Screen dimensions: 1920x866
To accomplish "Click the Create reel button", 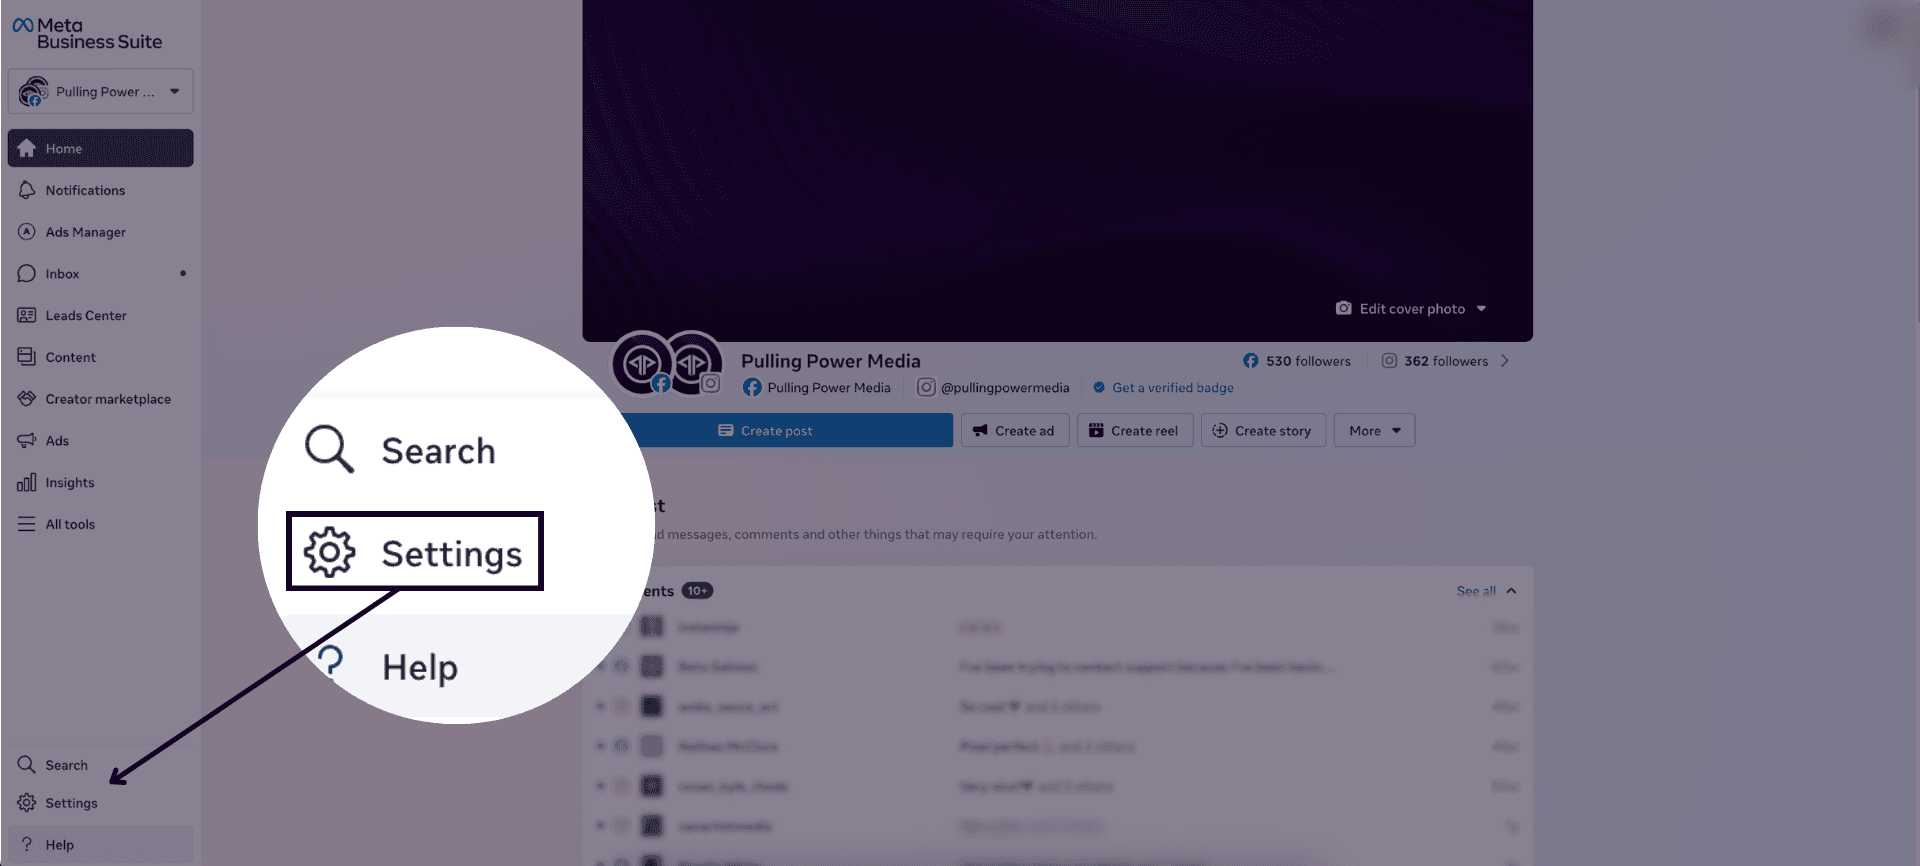I will point(1135,431).
